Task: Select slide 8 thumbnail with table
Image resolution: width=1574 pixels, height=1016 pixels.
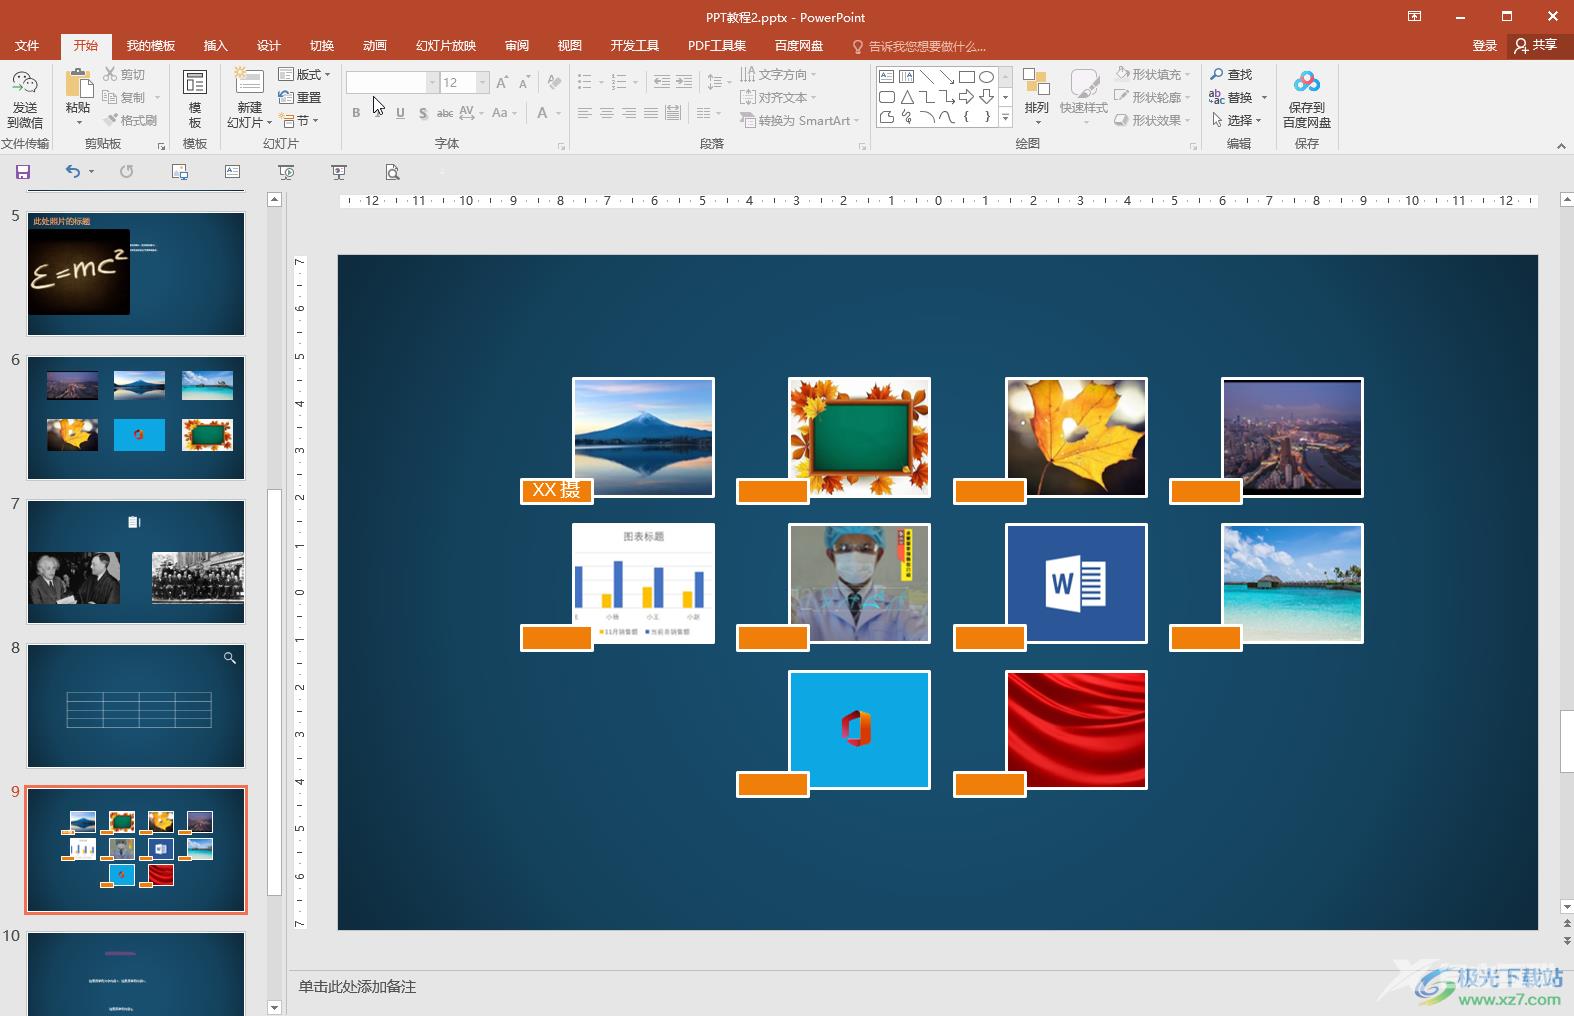Action: [x=136, y=706]
